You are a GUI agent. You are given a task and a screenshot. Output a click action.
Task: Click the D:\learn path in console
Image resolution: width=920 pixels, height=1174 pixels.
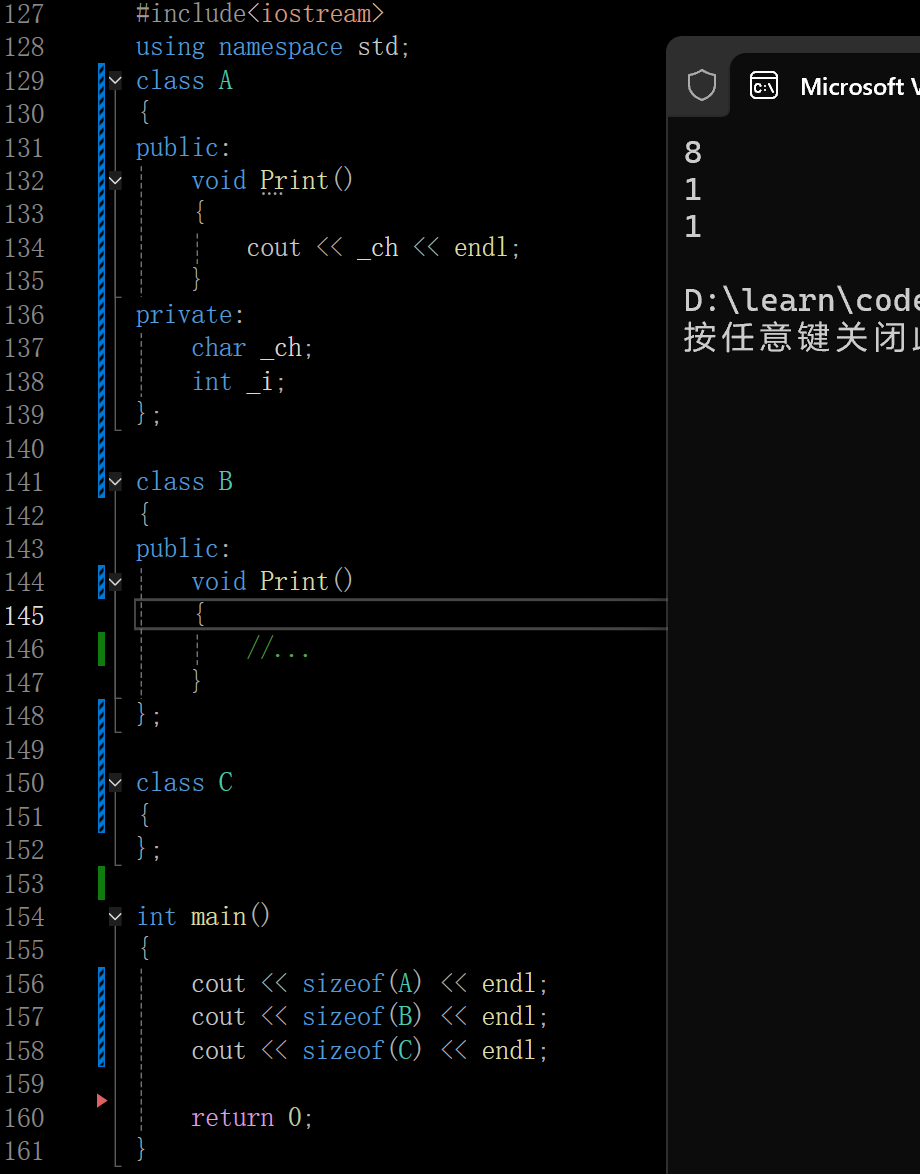[801, 300]
